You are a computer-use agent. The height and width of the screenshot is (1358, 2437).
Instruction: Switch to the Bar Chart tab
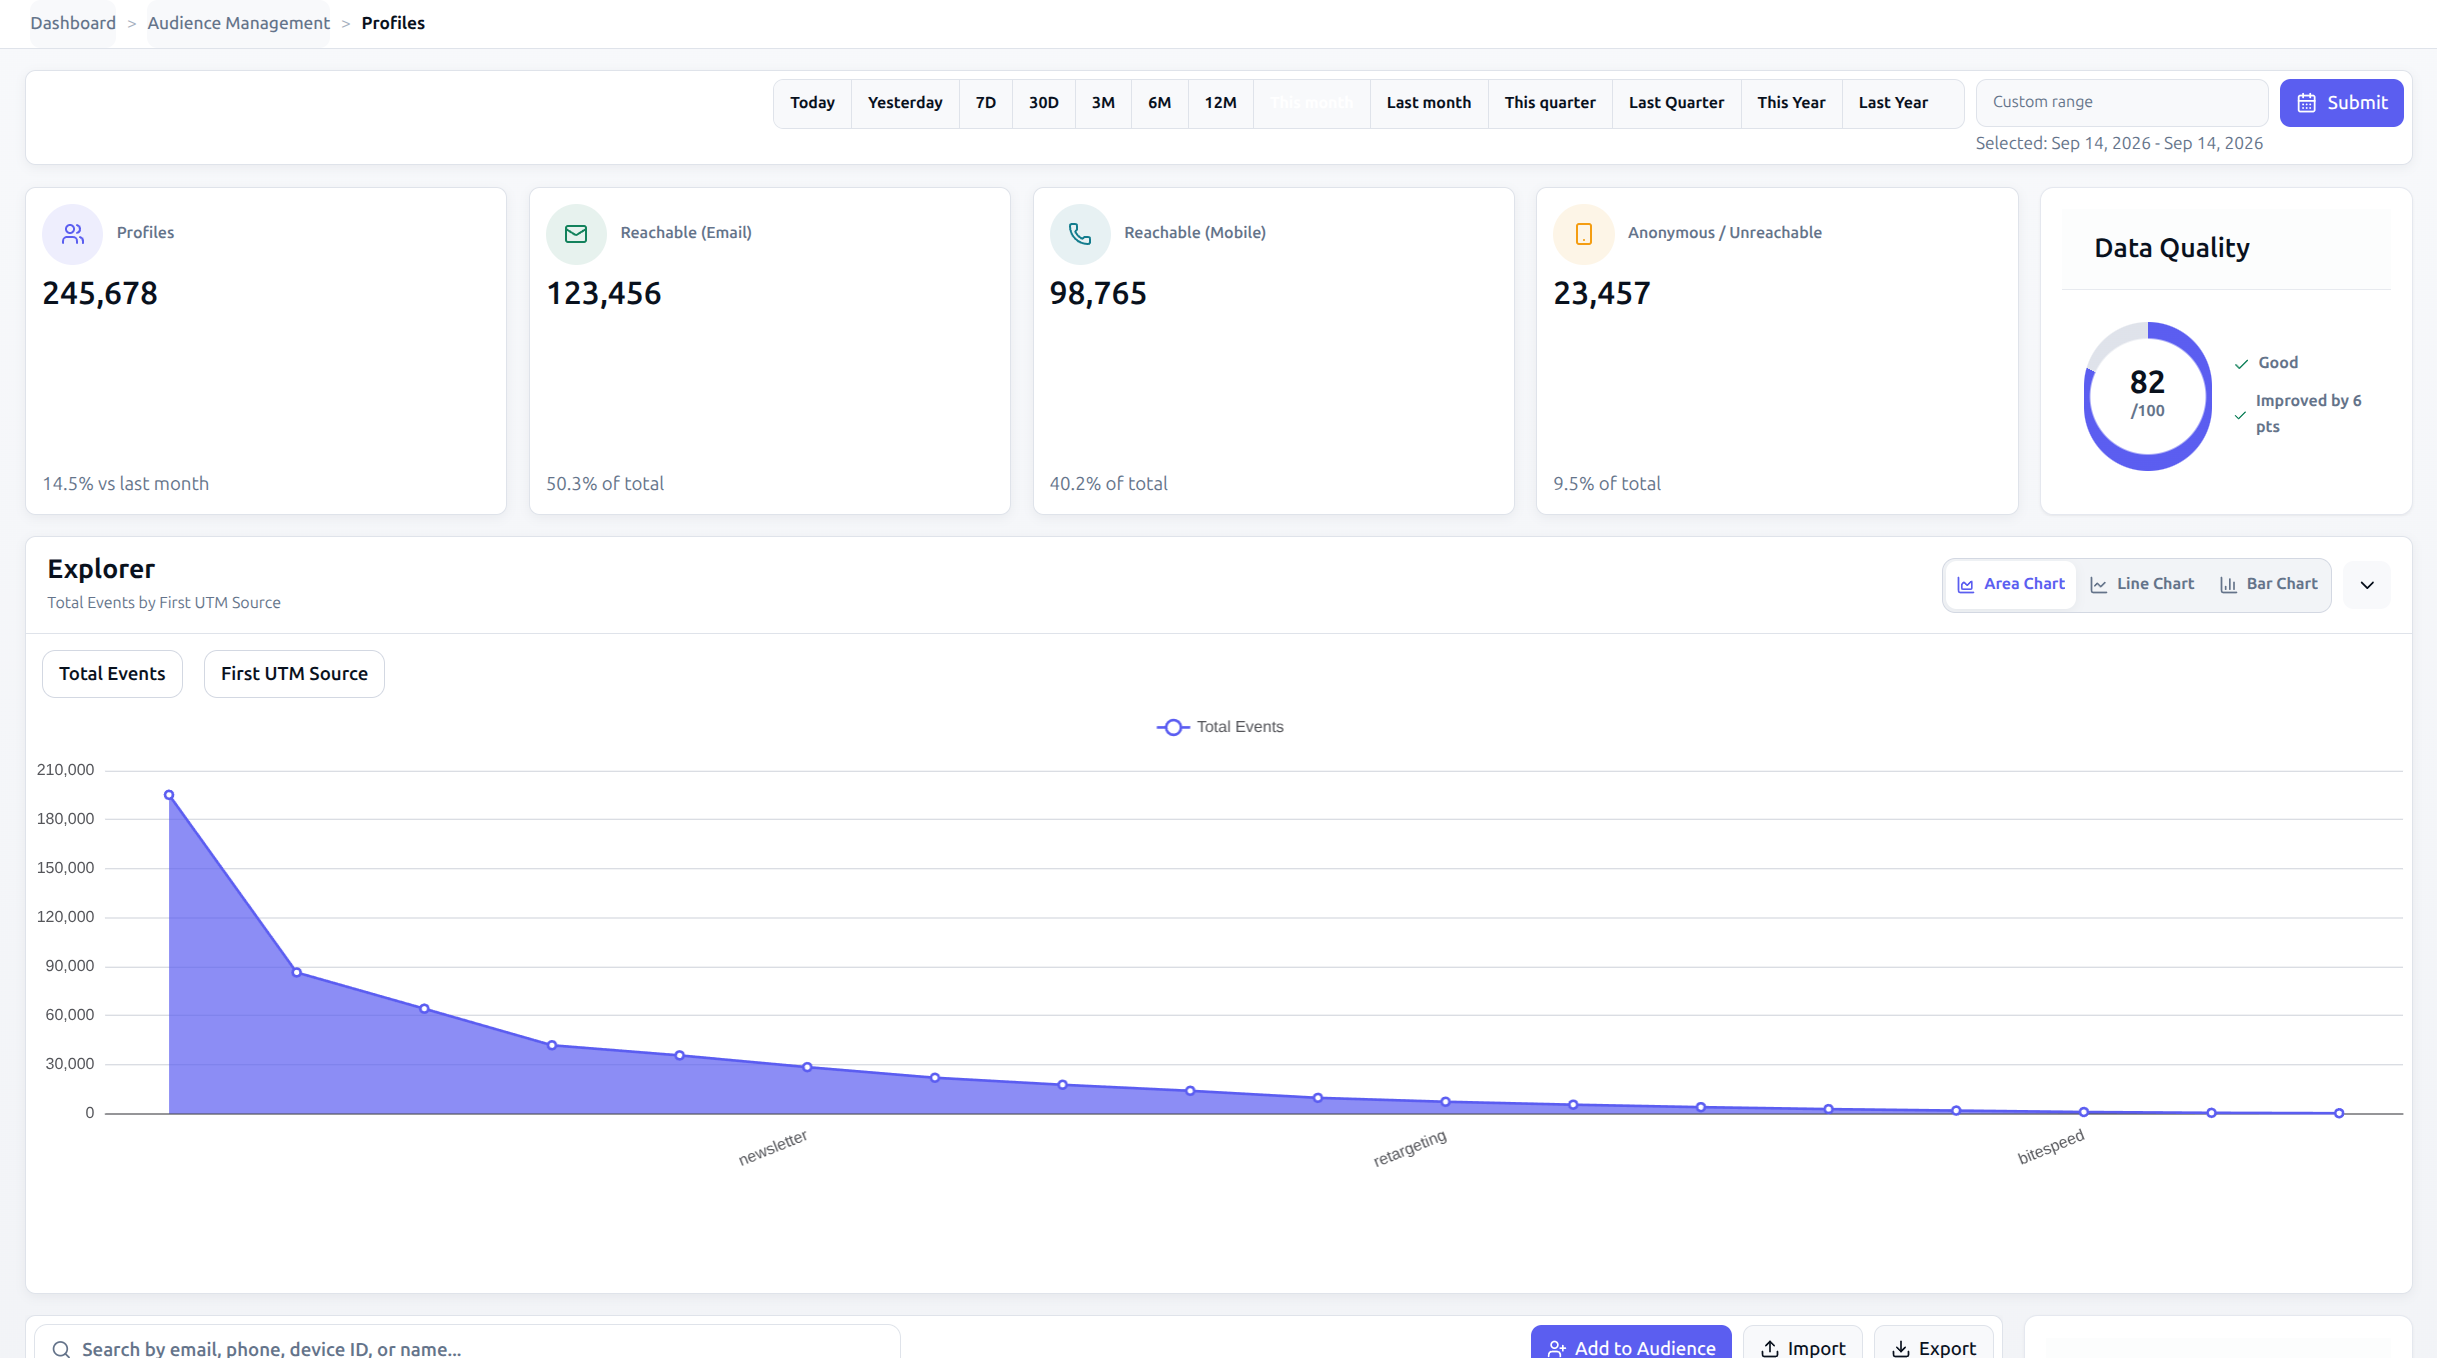[x=2269, y=585]
